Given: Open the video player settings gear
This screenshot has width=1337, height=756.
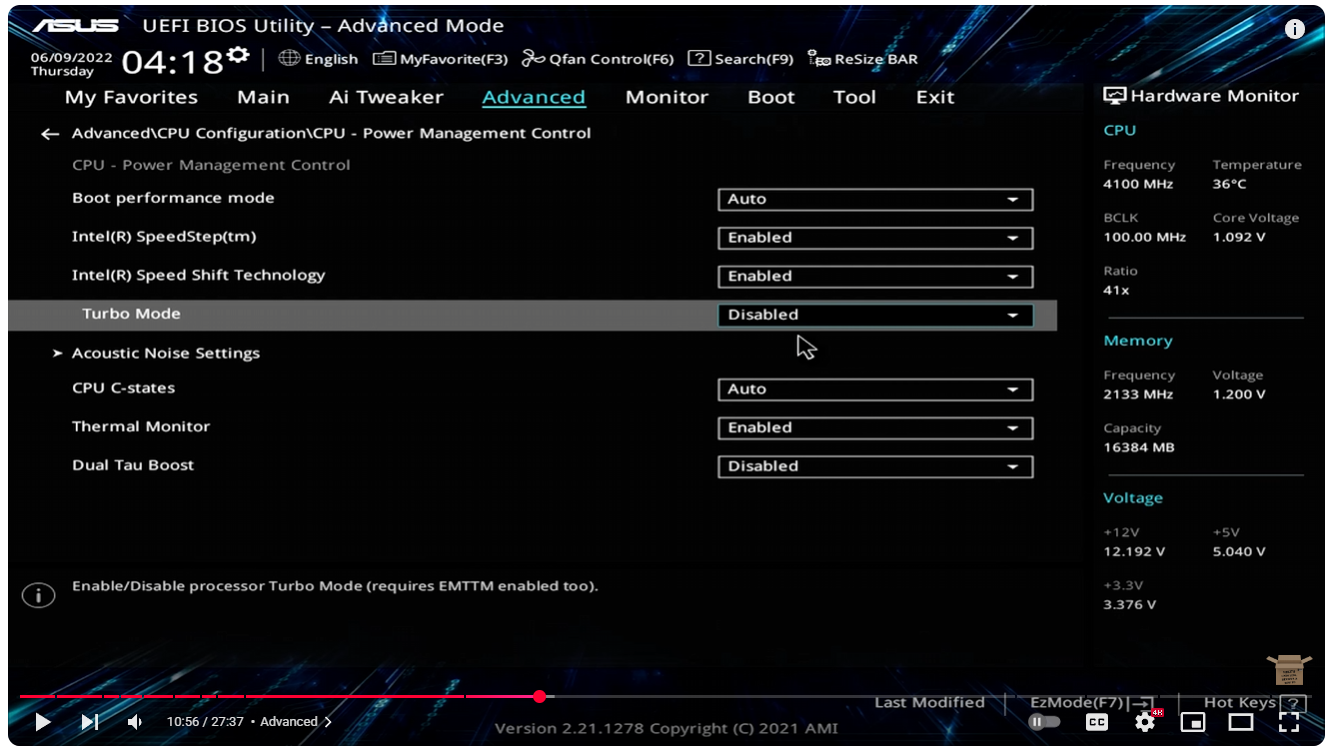Looking at the screenshot, I should [x=1145, y=721].
